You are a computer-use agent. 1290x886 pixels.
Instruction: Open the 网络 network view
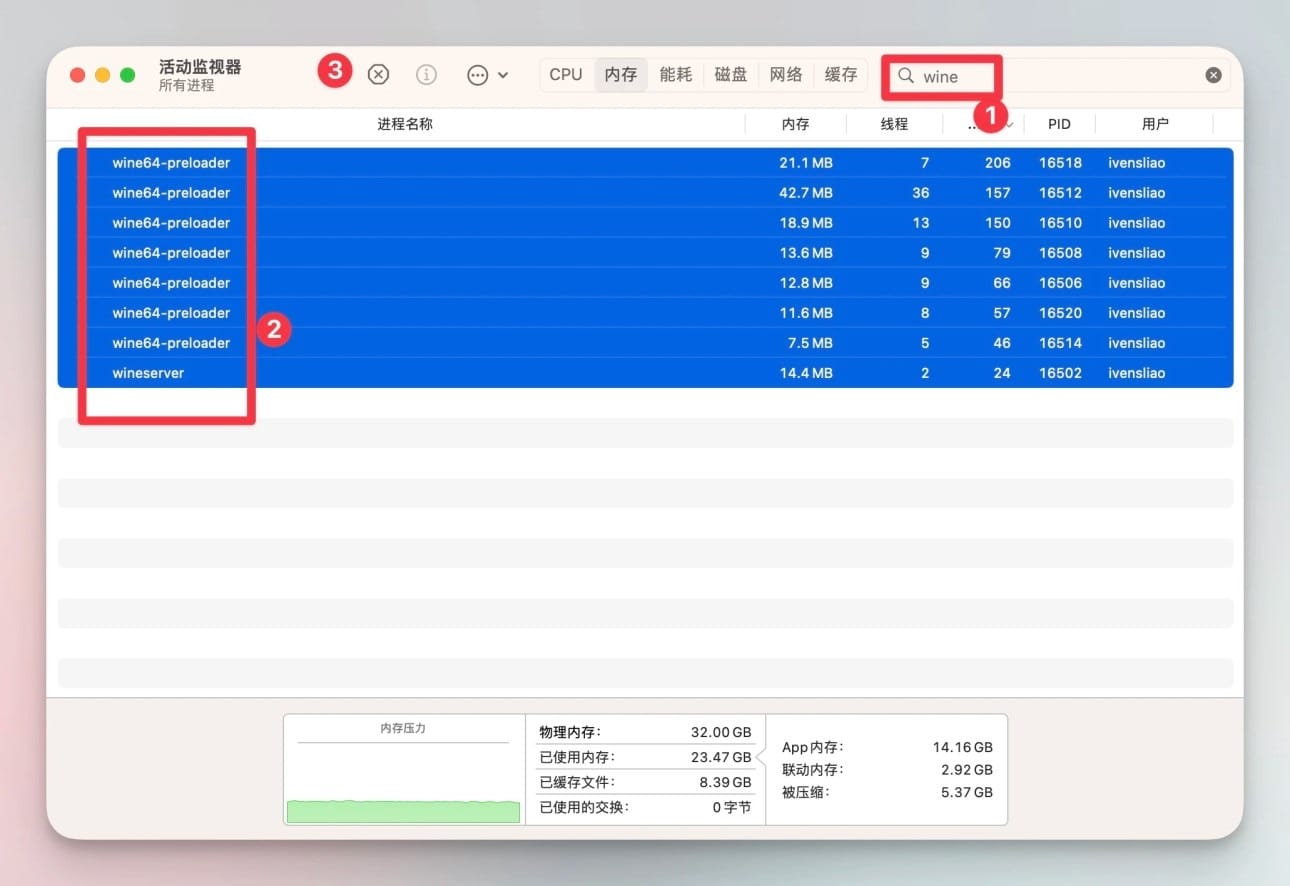(x=786, y=74)
